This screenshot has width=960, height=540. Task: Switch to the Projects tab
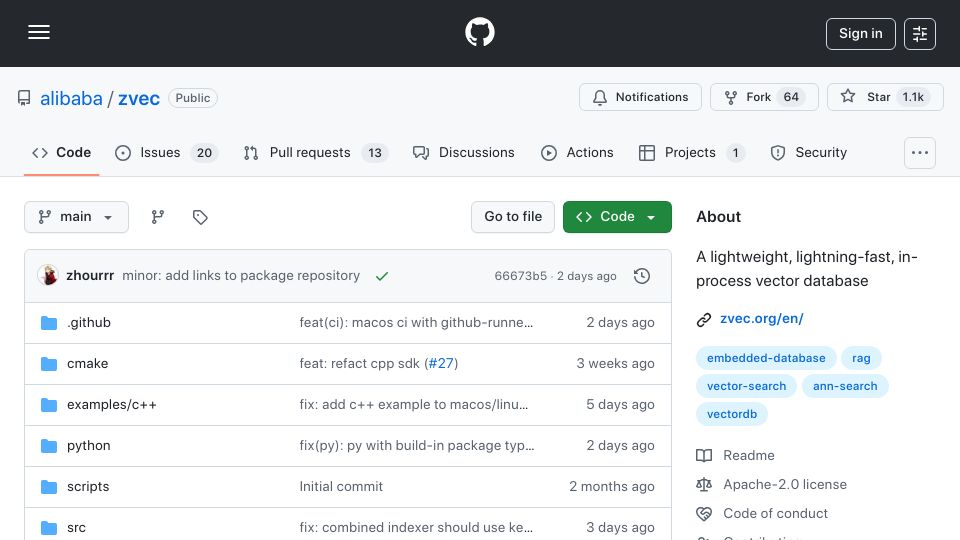tap(691, 152)
